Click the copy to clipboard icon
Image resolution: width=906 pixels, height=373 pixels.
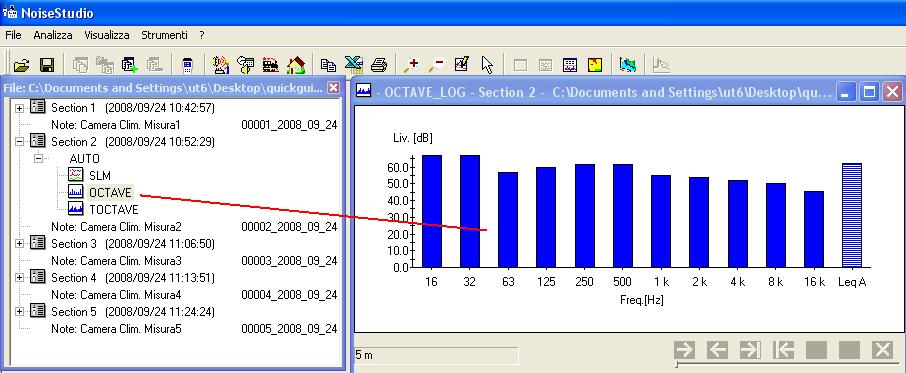tap(328, 65)
